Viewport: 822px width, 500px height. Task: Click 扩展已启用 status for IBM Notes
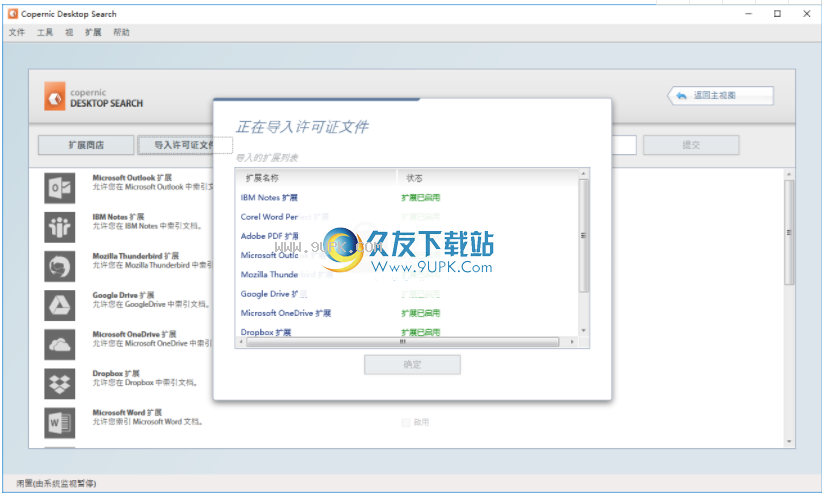pos(420,198)
